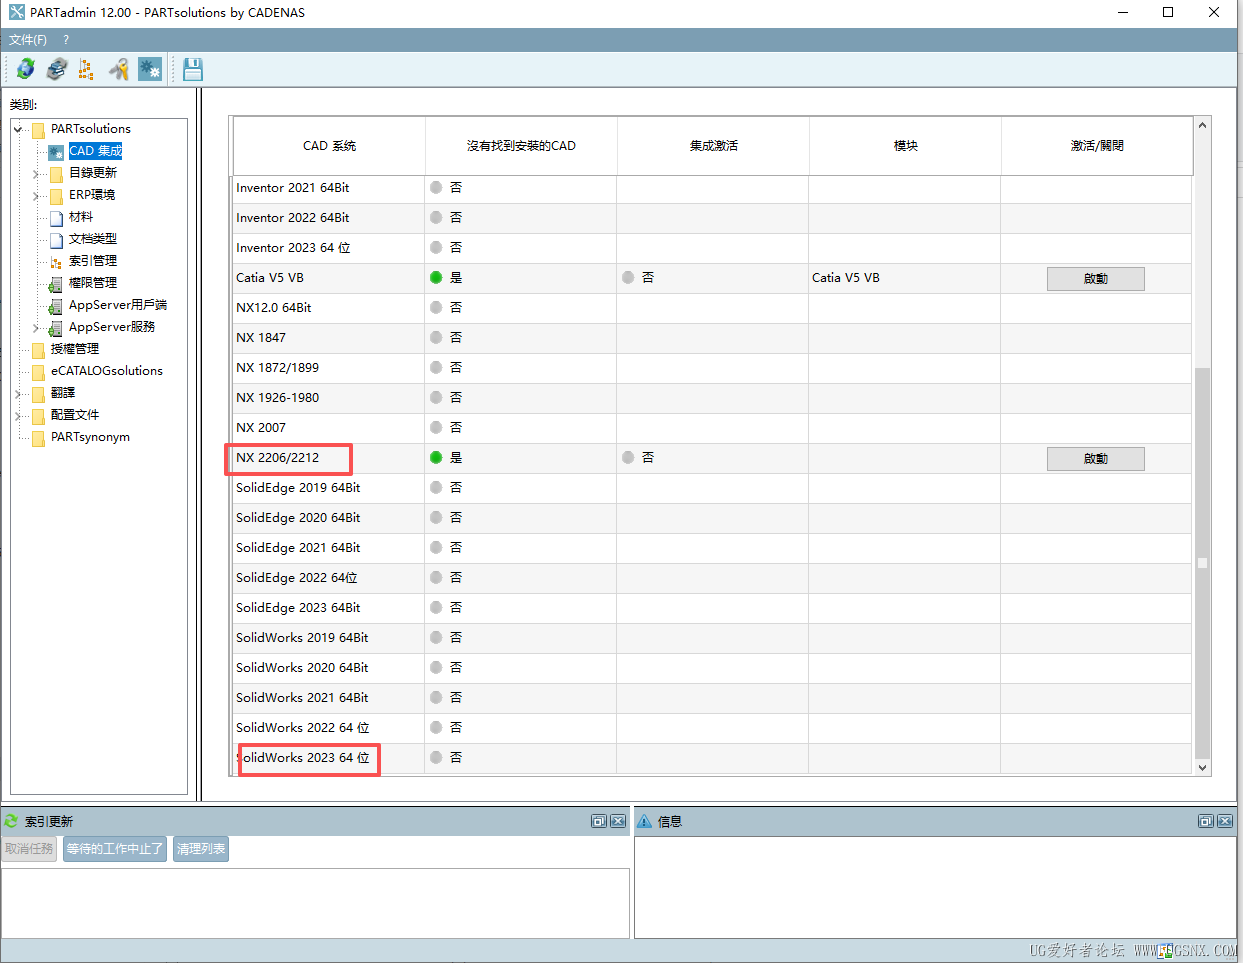Collapse the PARTsolutions tree node

(18, 129)
